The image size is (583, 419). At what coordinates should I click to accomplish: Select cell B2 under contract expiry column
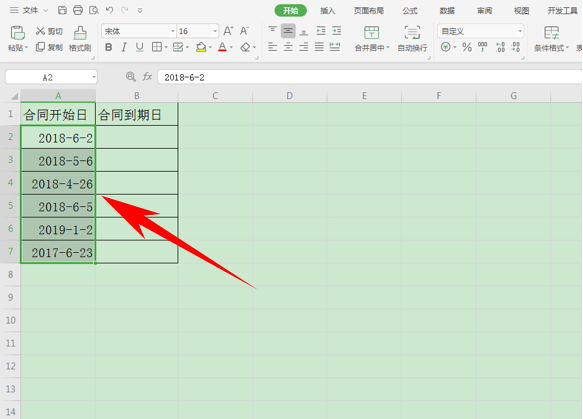tap(137, 137)
